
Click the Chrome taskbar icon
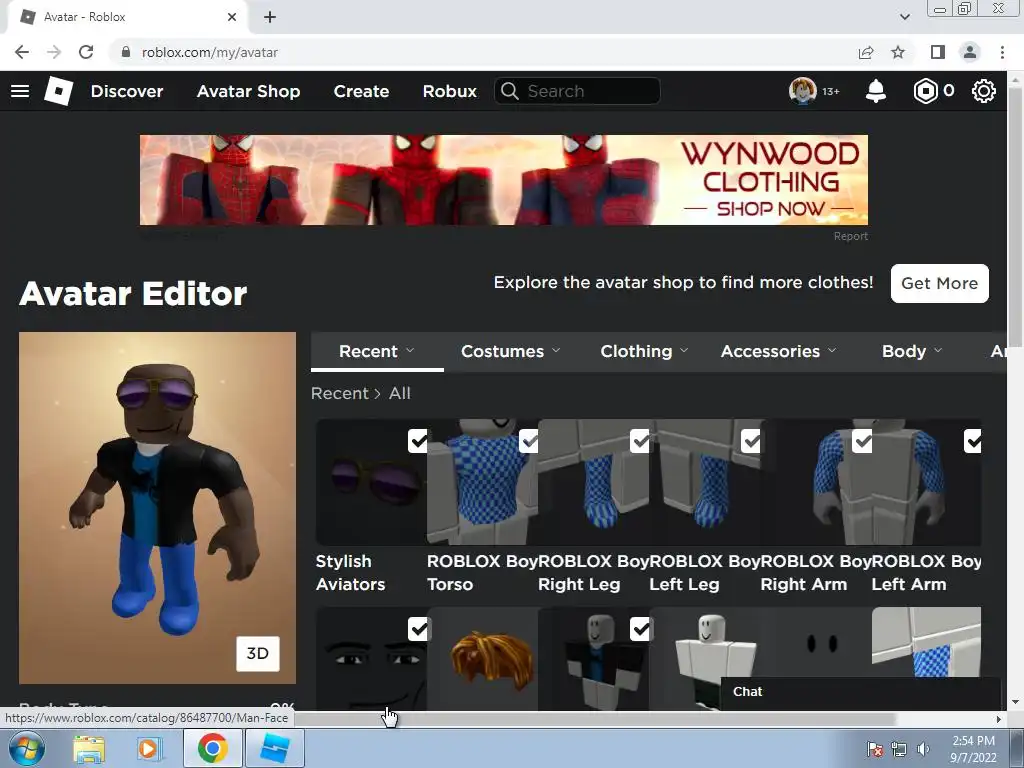(213, 748)
